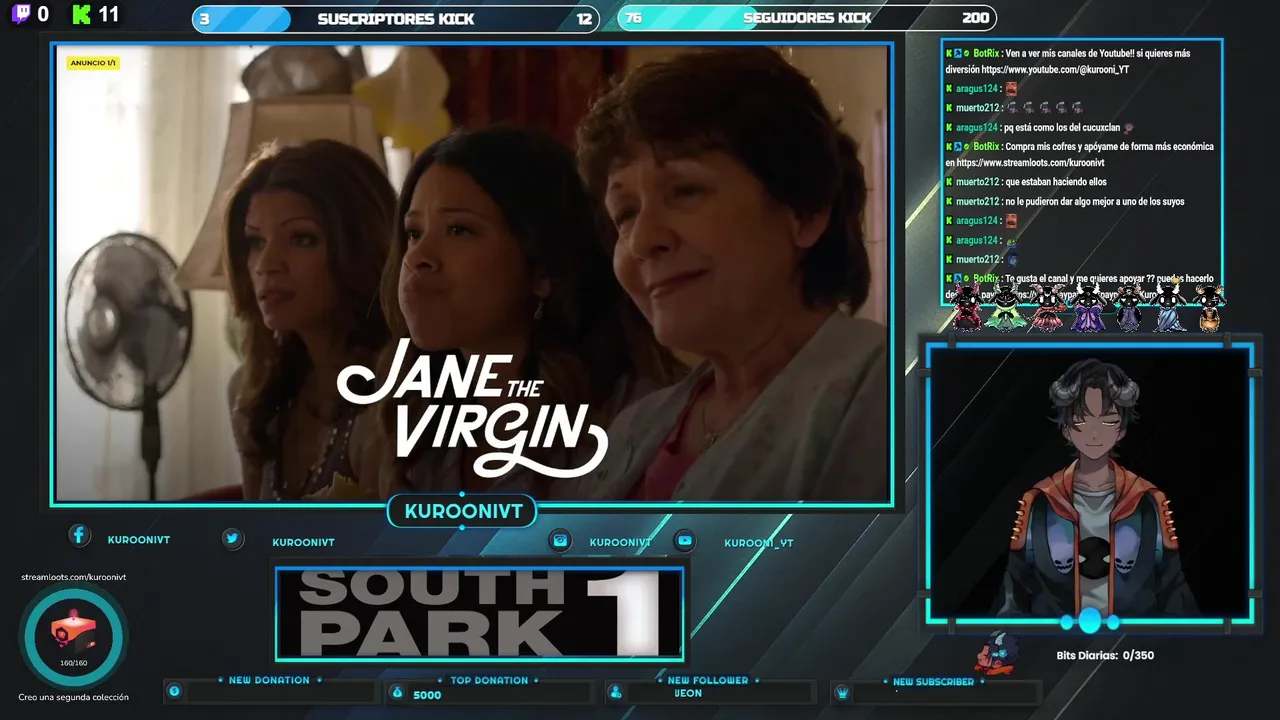Open the Twitter bird icon
1280x720 pixels.
[232, 538]
